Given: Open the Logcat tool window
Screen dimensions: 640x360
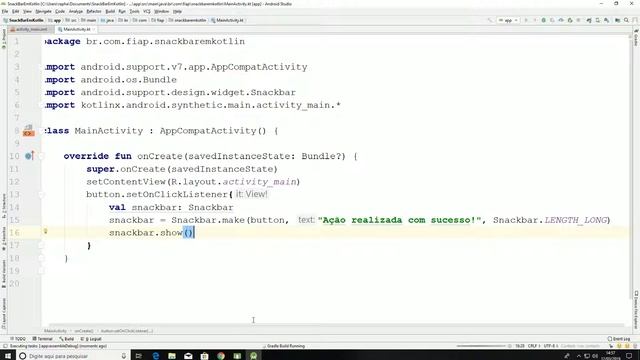Looking at the screenshot, I should click(x=91, y=339).
